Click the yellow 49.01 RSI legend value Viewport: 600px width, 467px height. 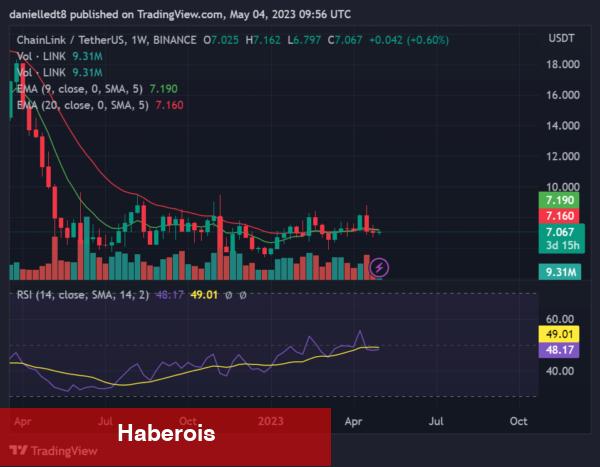204,295
